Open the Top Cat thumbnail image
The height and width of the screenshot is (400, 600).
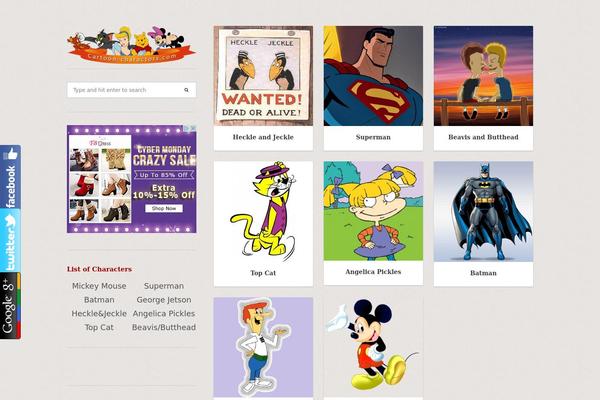click(x=263, y=211)
